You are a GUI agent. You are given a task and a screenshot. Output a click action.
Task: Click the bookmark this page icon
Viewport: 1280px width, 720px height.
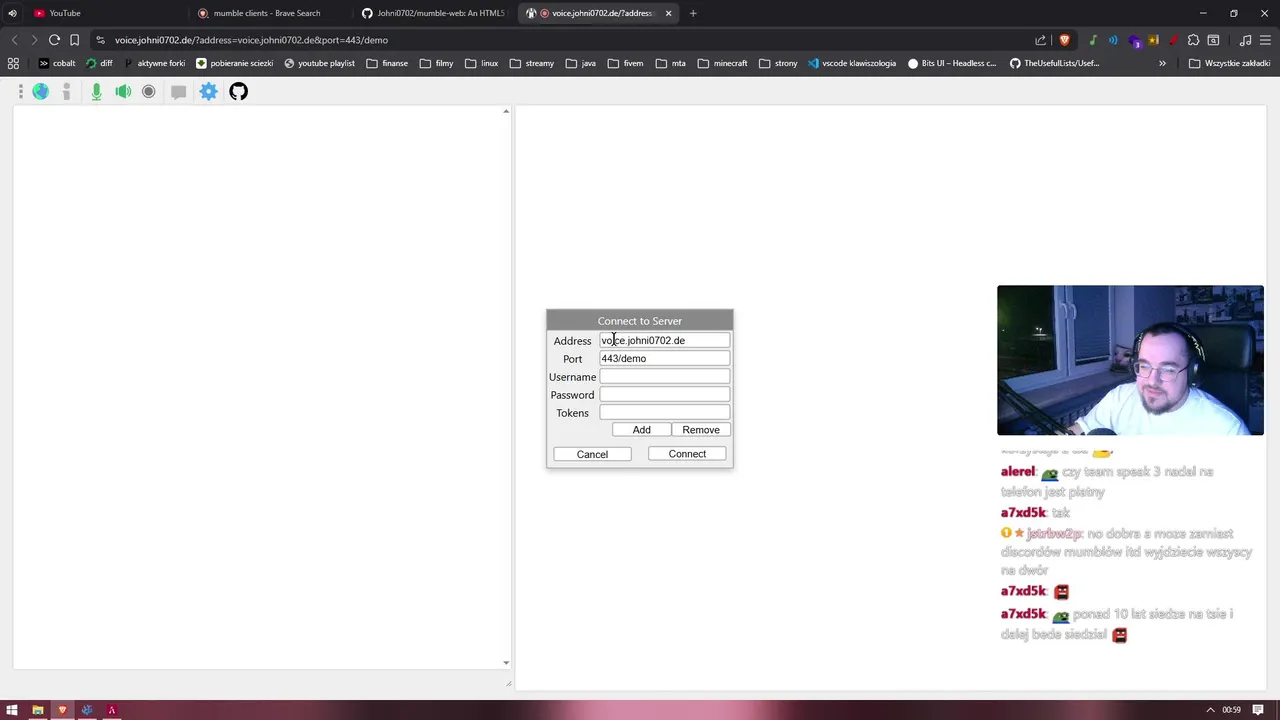(x=74, y=40)
